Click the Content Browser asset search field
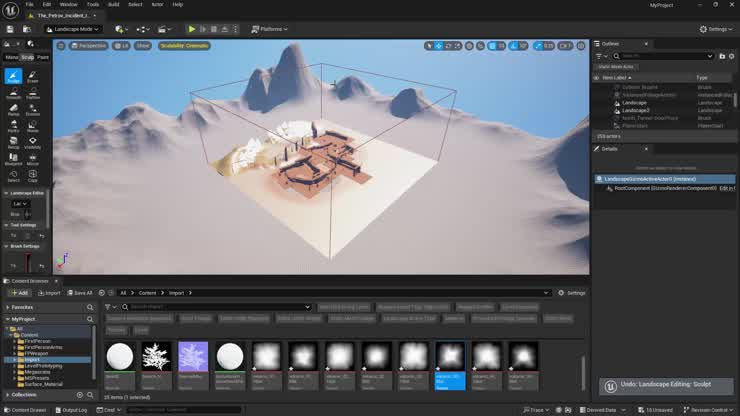 pos(217,307)
